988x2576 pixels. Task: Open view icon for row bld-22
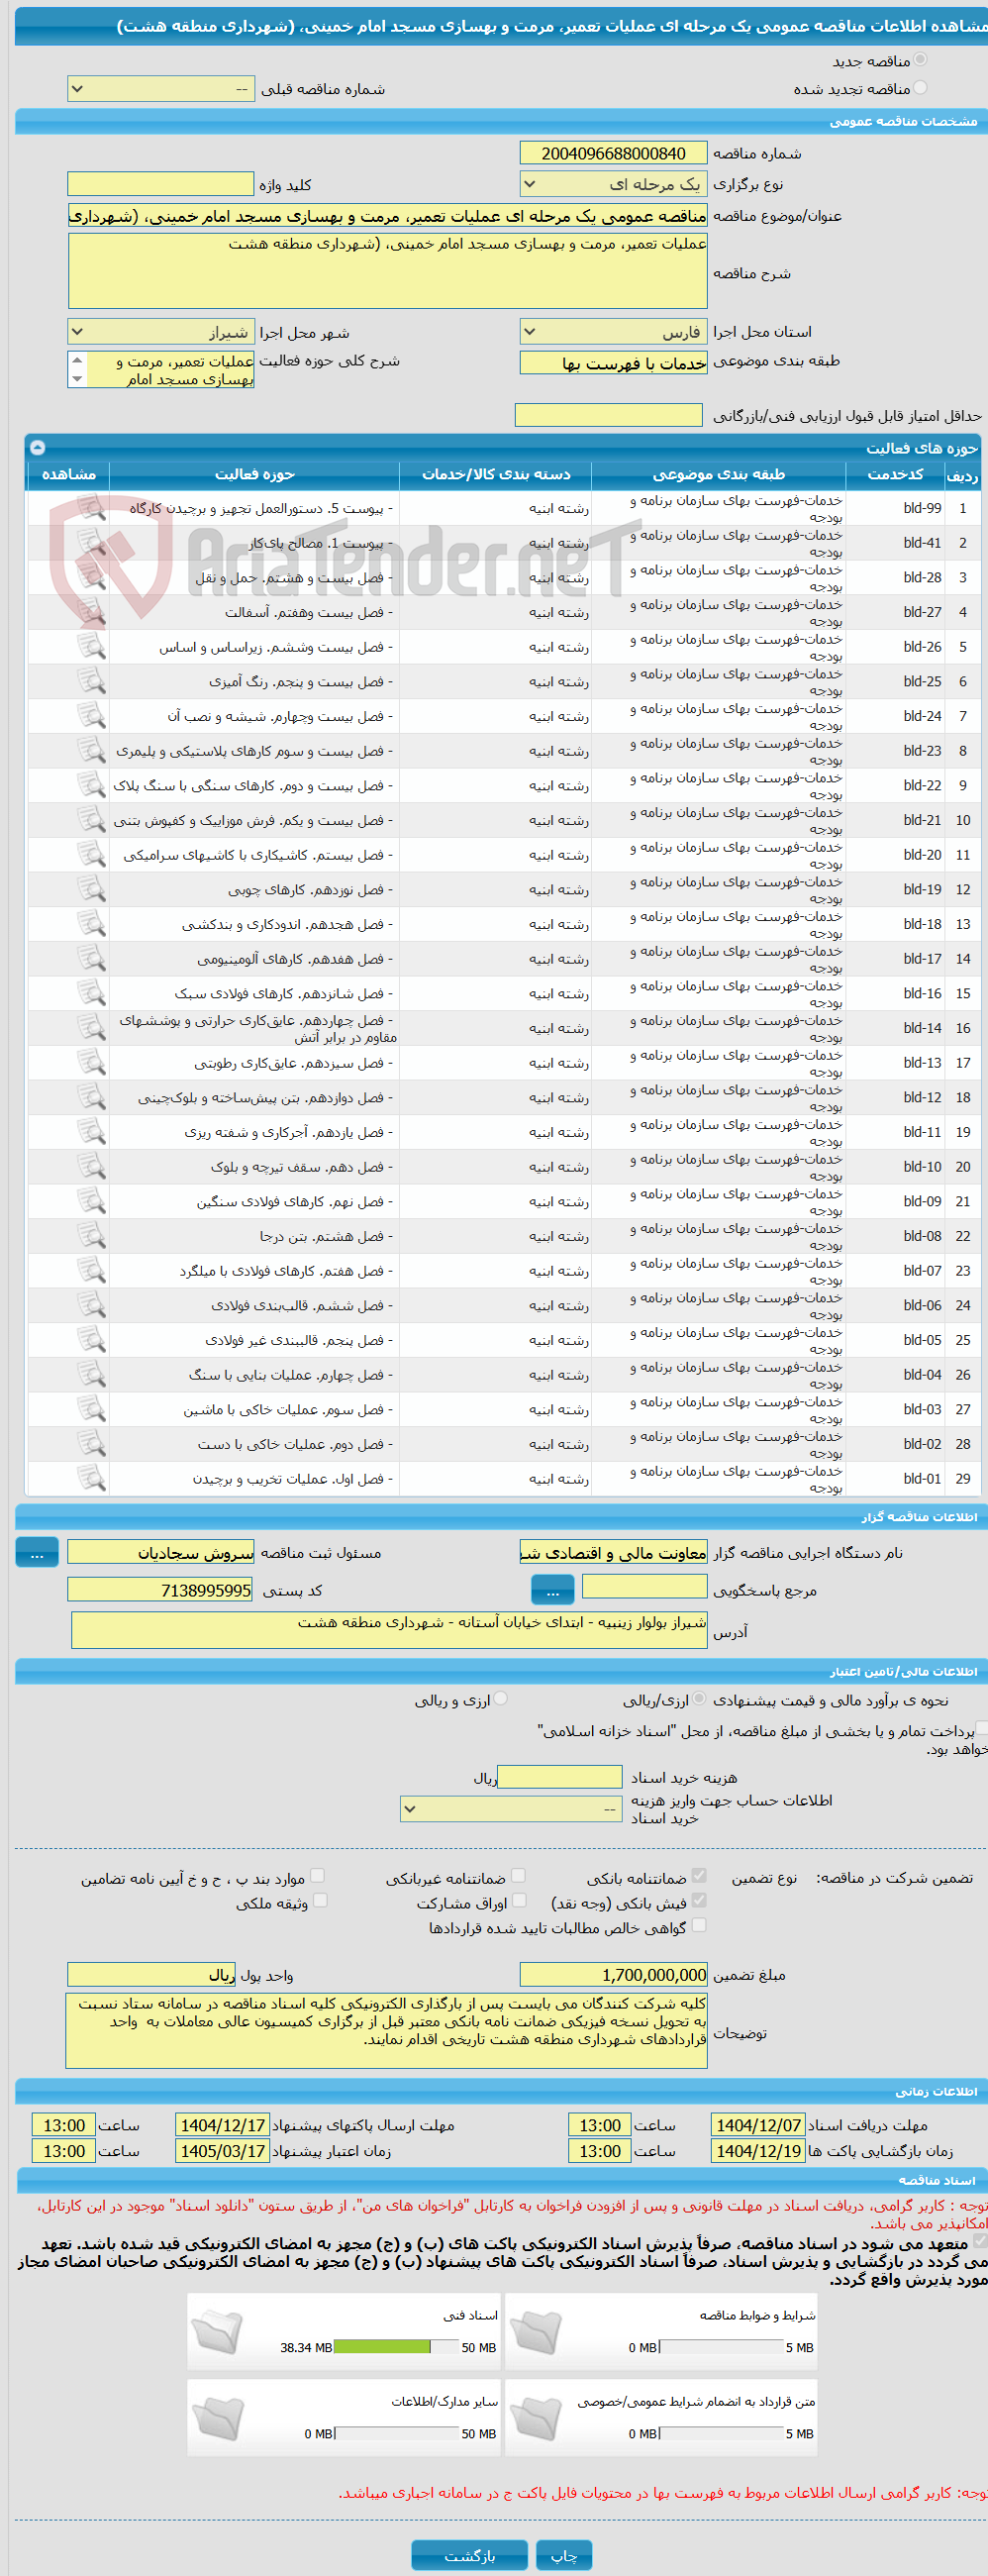click(91, 786)
